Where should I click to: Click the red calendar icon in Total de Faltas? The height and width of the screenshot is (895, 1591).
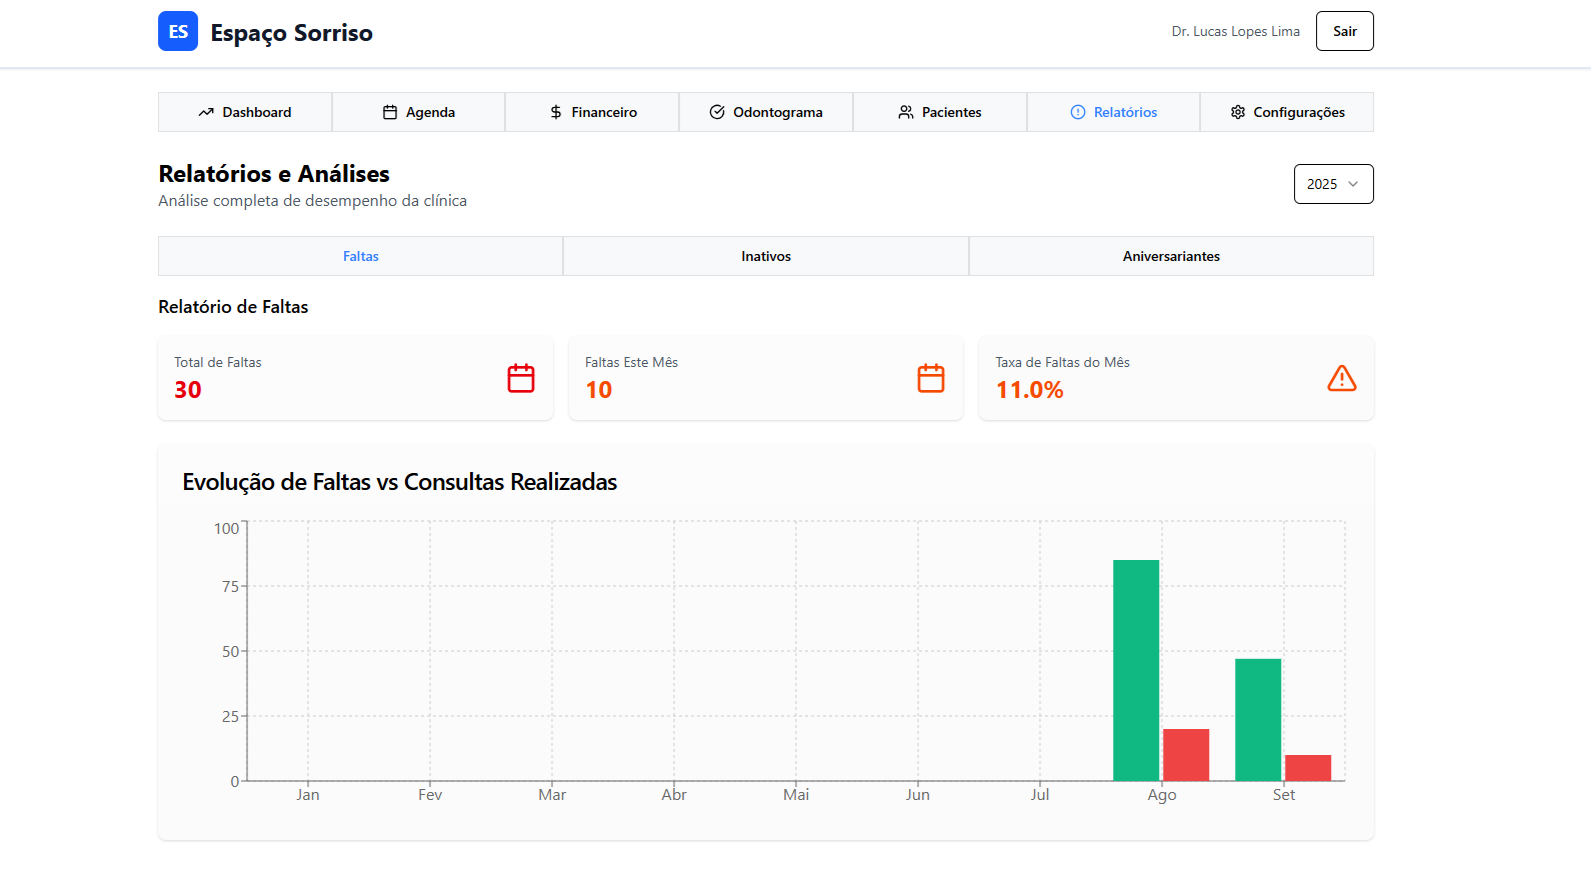(521, 378)
